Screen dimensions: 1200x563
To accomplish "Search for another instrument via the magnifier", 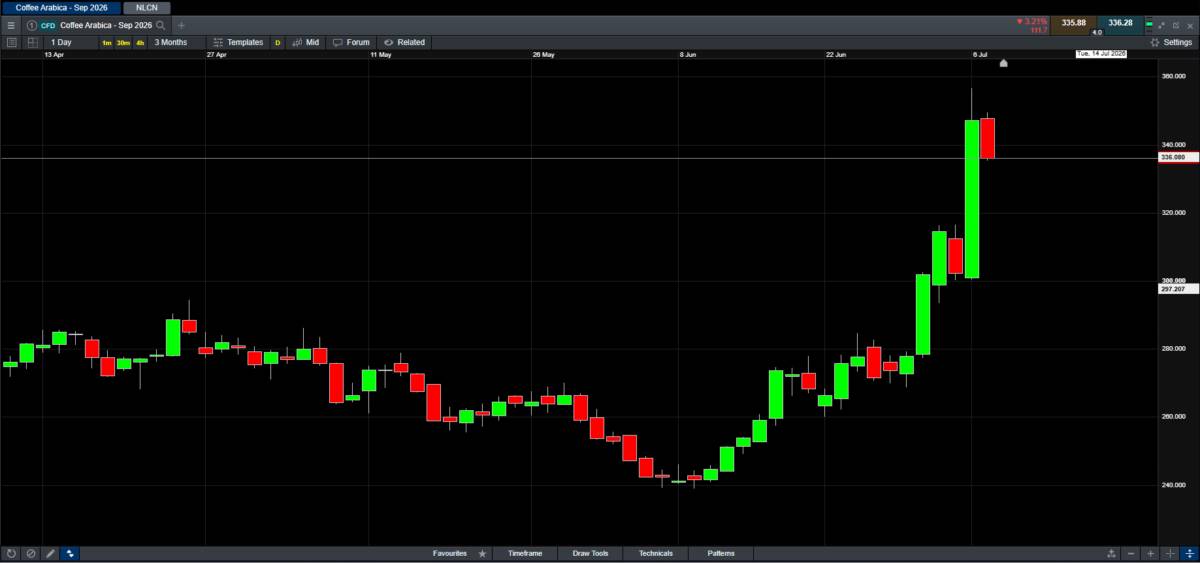I will point(162,24).
